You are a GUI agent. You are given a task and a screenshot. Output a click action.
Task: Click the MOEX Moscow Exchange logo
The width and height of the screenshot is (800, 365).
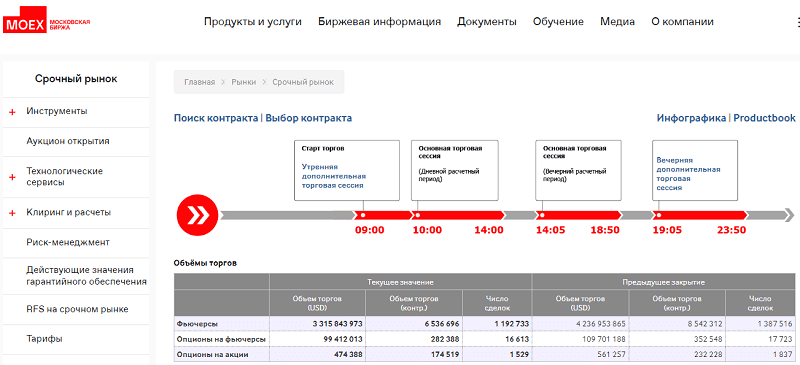[47, 20]
